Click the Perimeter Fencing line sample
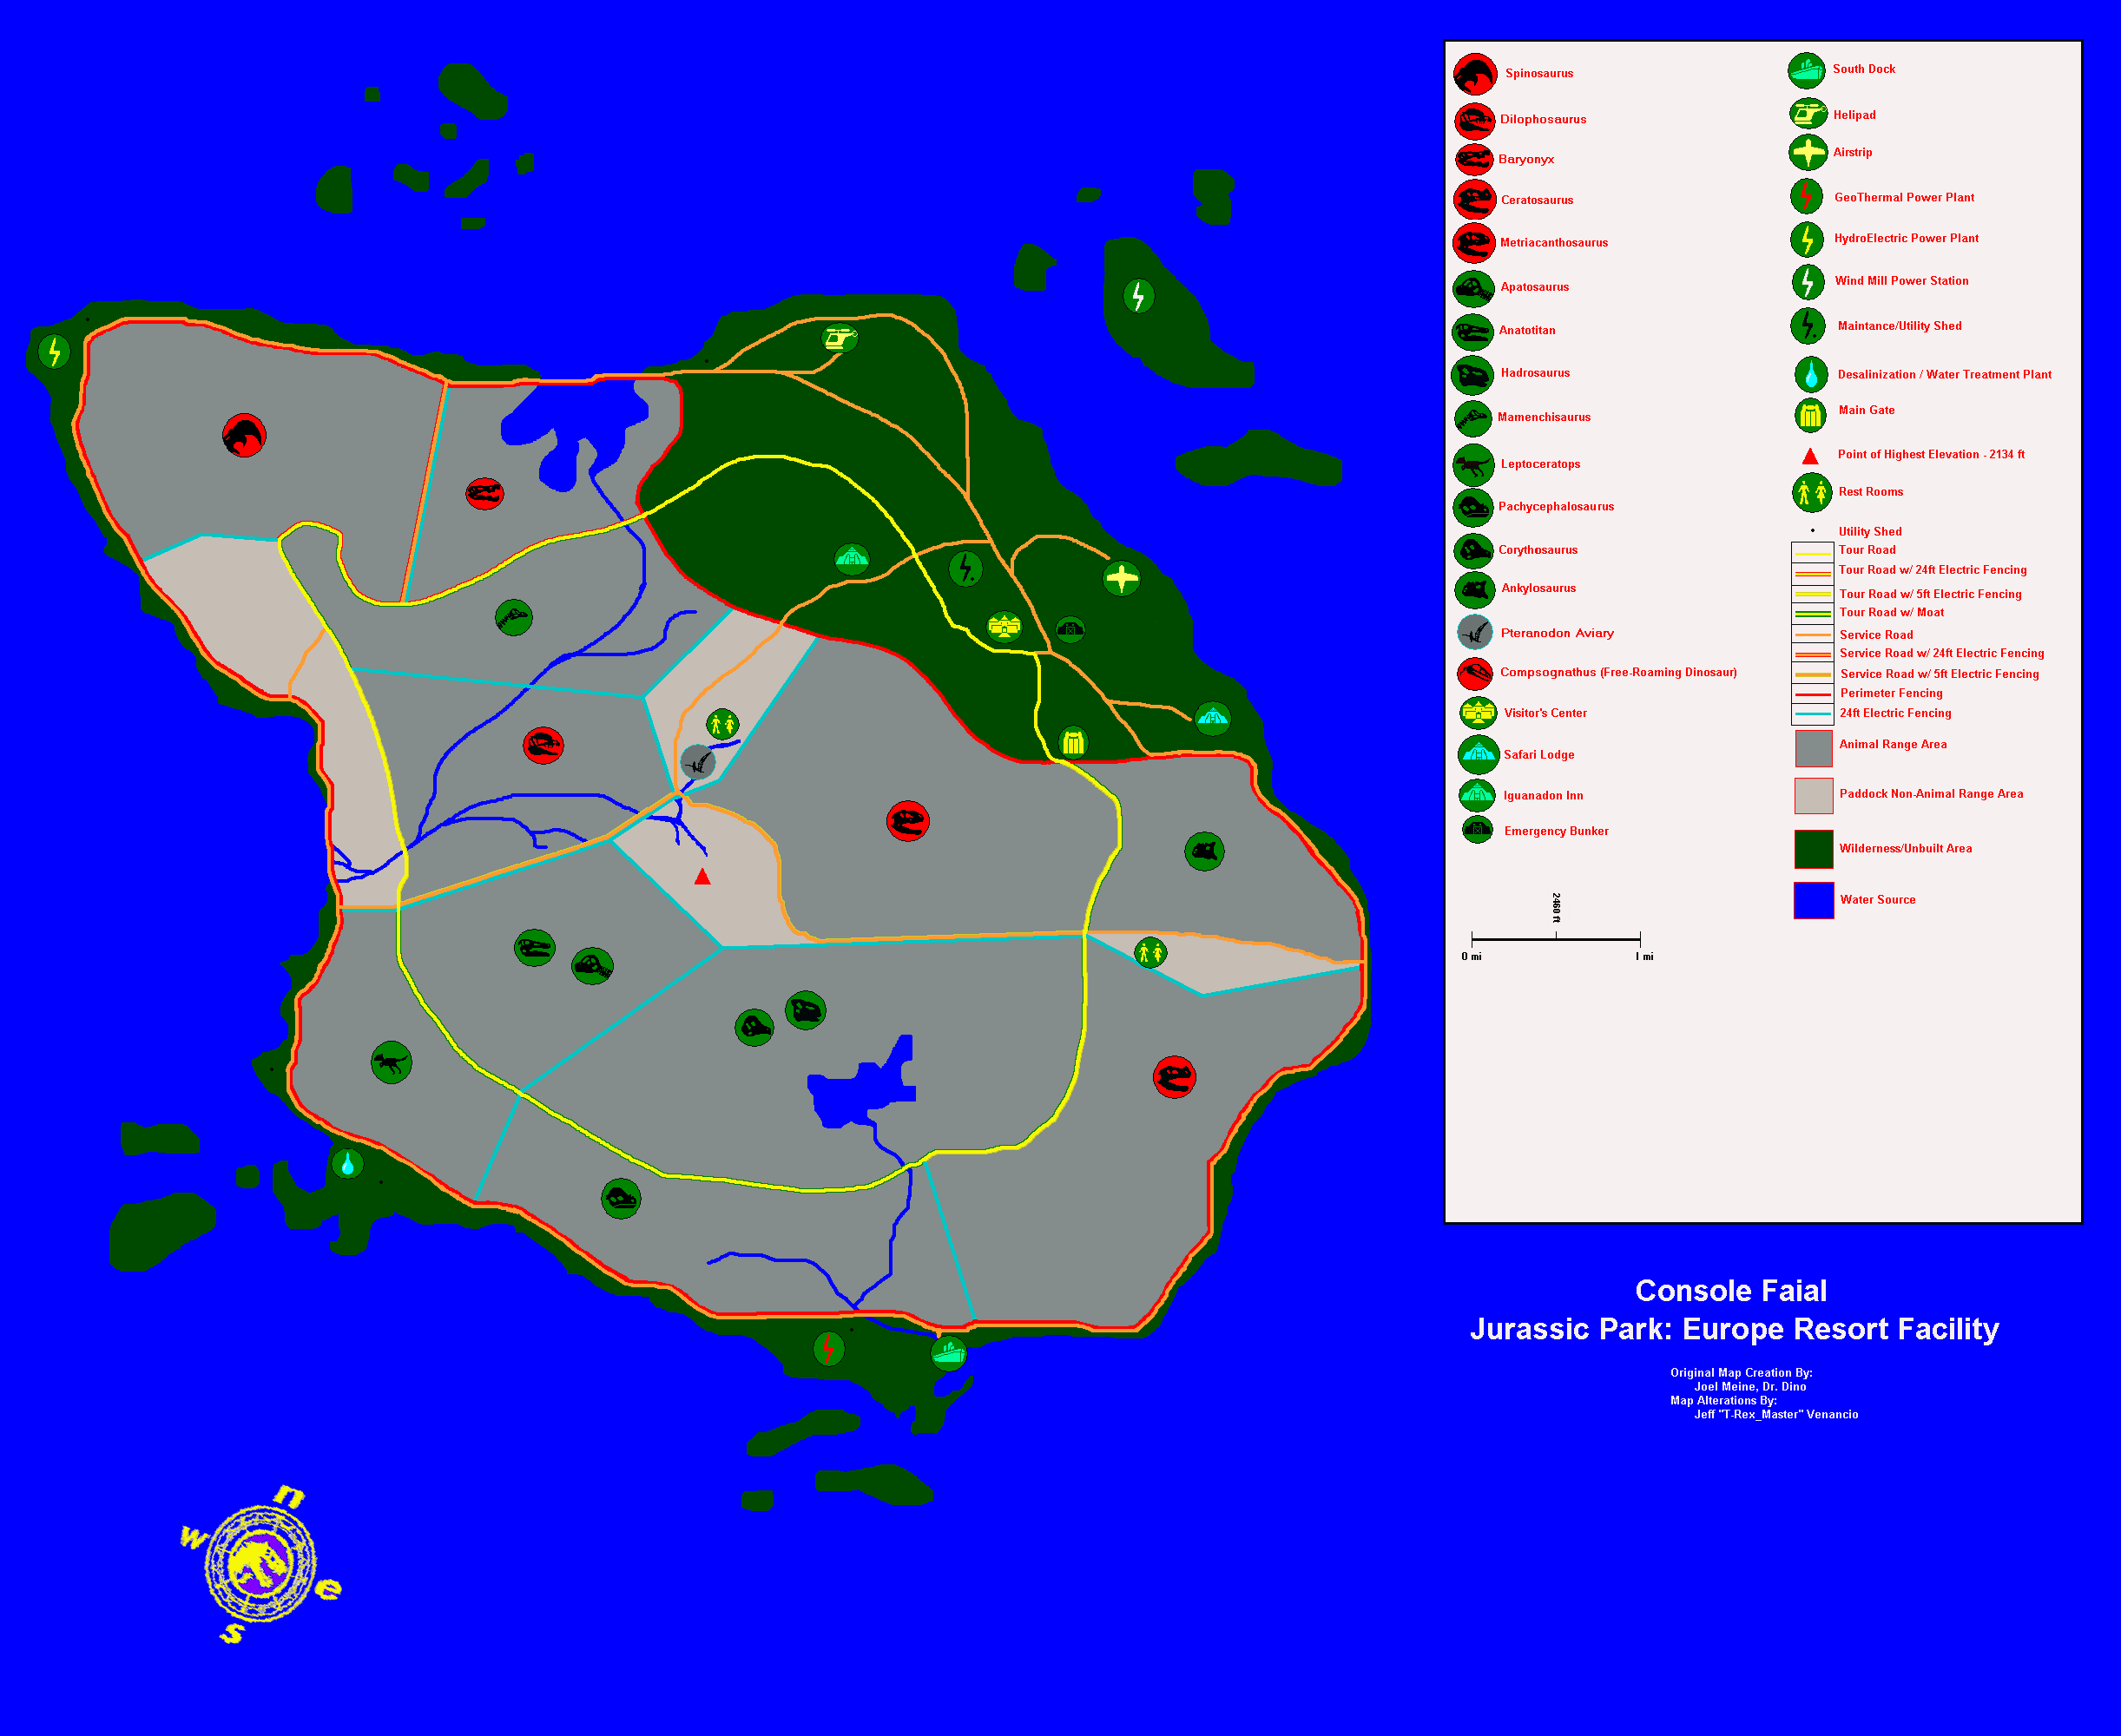This screenshot has width=2121, height=1736. coord(1812,694)
